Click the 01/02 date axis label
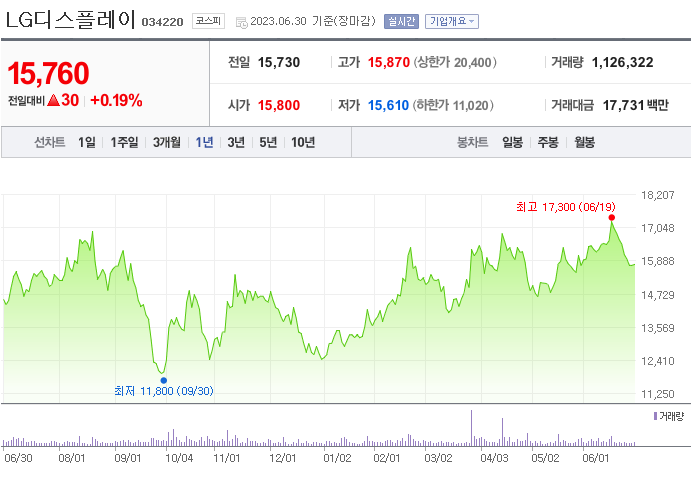The width and height of the screenshot is (691, 479). tap(337, 458)
